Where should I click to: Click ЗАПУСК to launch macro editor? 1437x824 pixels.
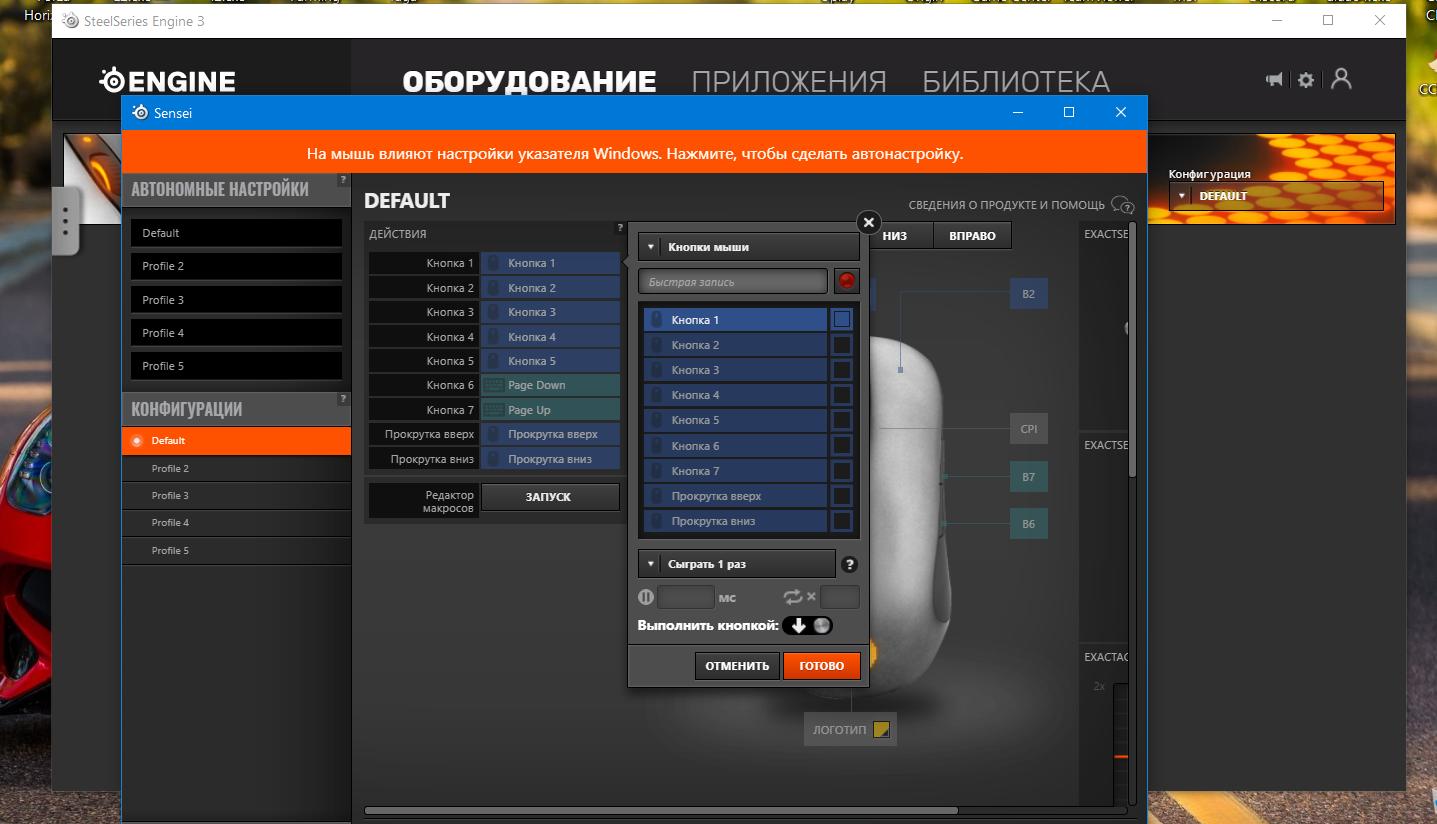coord(549,497)
